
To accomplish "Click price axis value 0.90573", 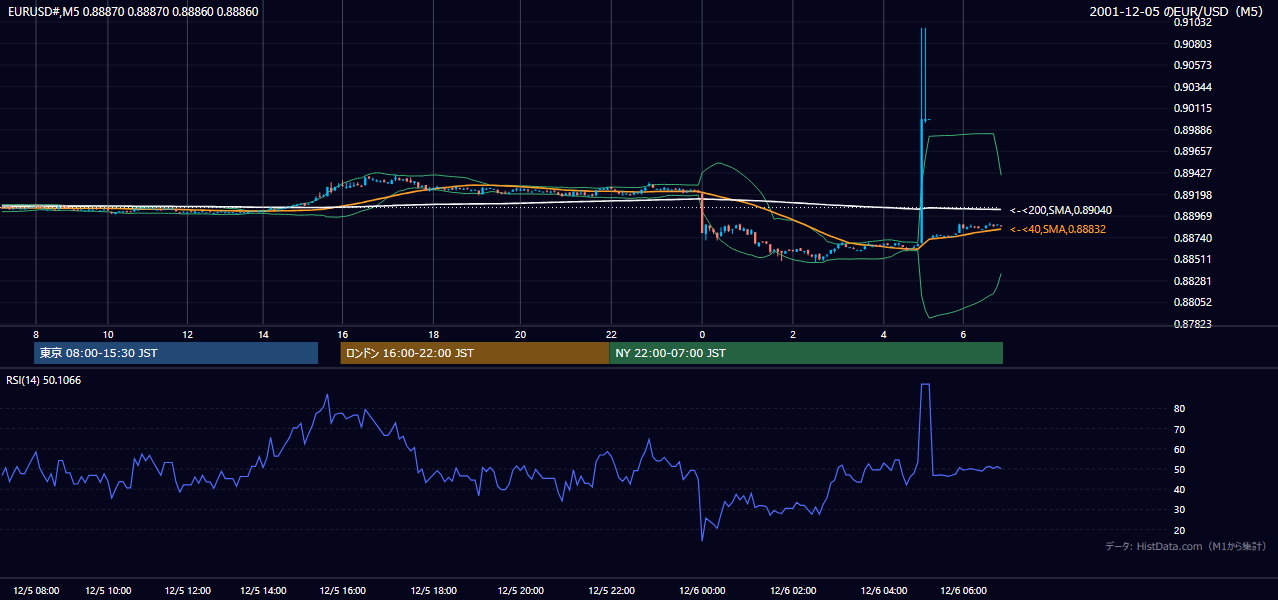I will coord(1193,65).
